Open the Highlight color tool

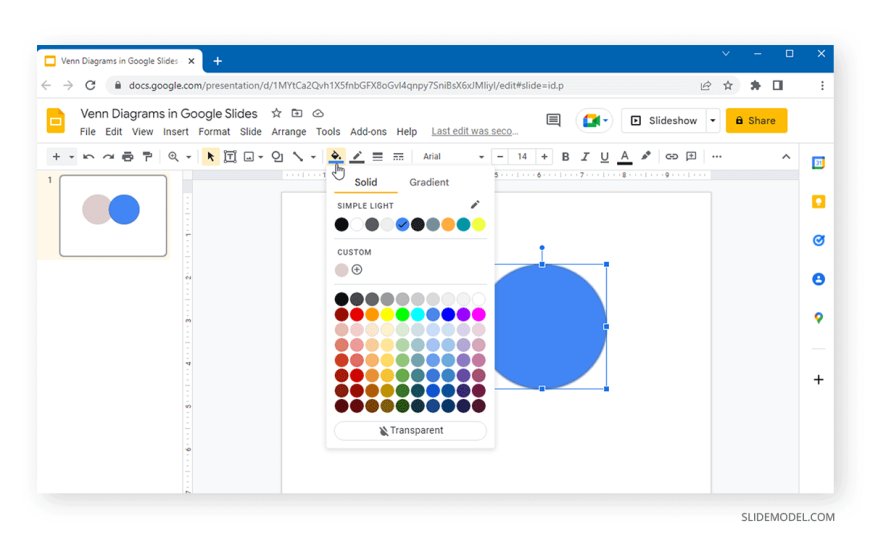click(646, 156)
